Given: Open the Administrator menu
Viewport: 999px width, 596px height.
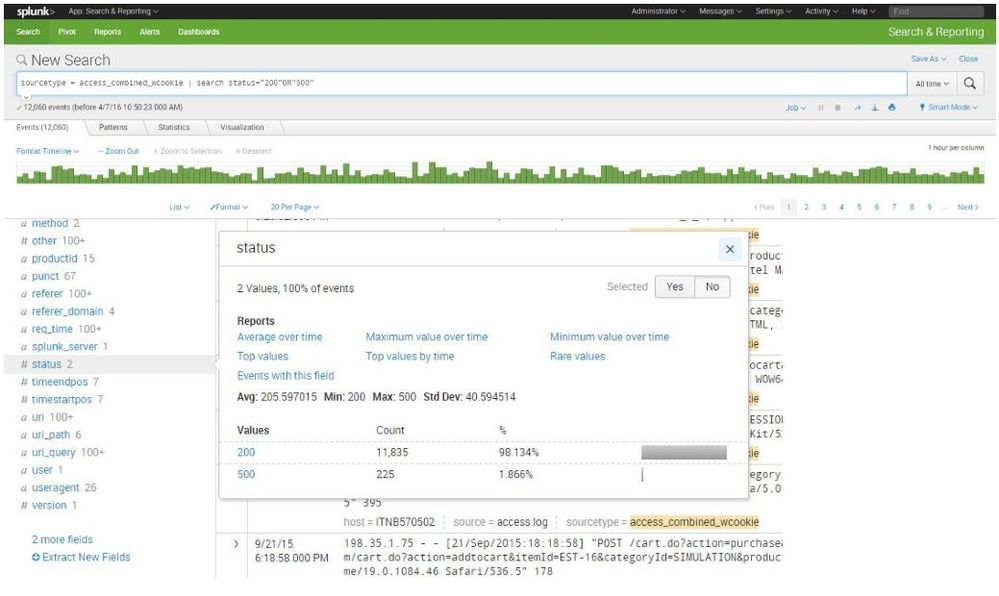Looking at the screenshot, I should click(x=658, y=11).
